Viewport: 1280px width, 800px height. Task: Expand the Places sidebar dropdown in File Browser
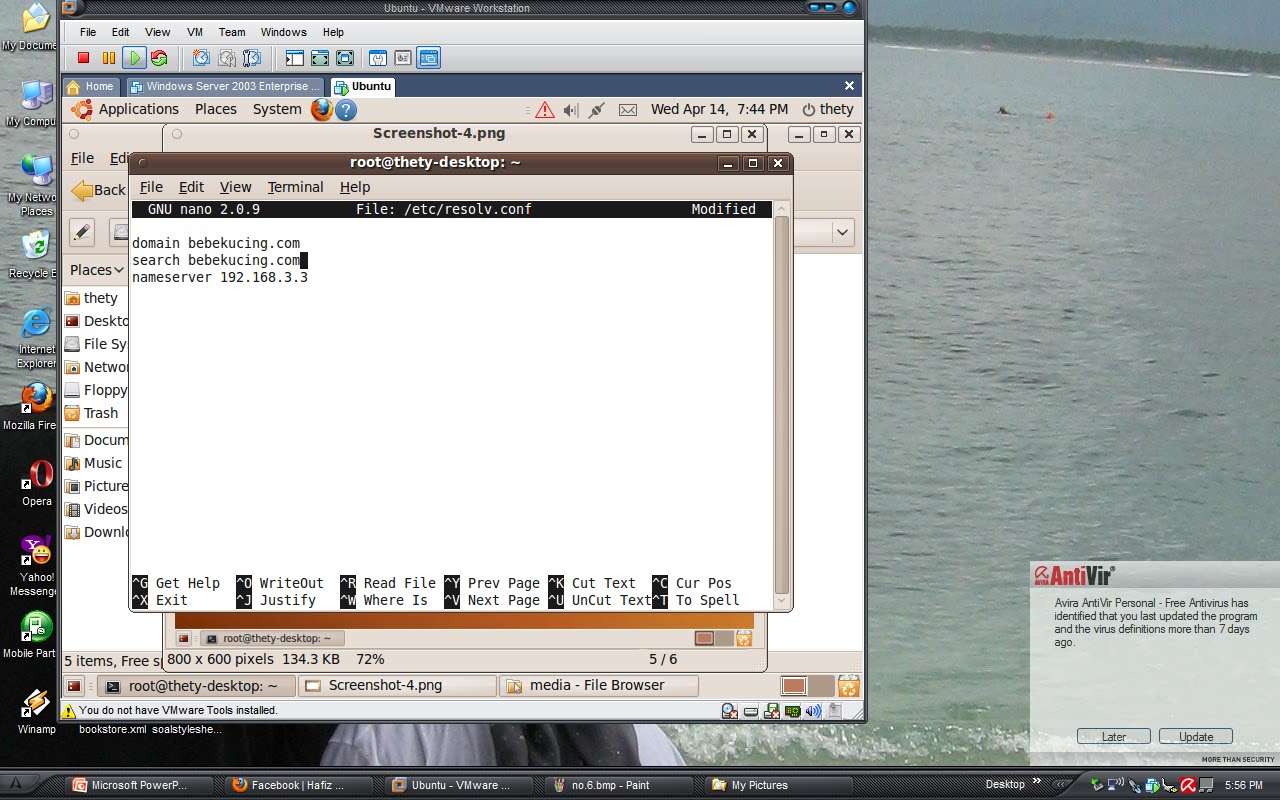pos(97,270)
